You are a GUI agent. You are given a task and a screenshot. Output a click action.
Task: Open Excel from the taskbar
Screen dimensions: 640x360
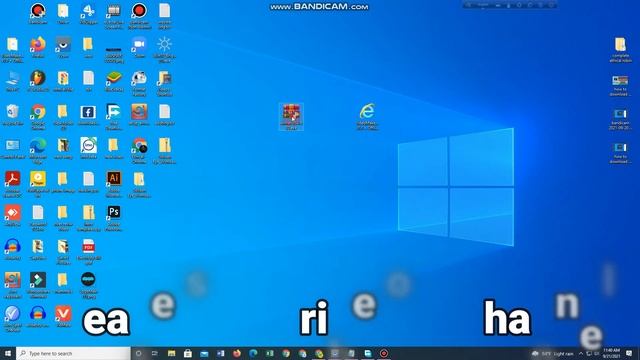tap(269, 353)
